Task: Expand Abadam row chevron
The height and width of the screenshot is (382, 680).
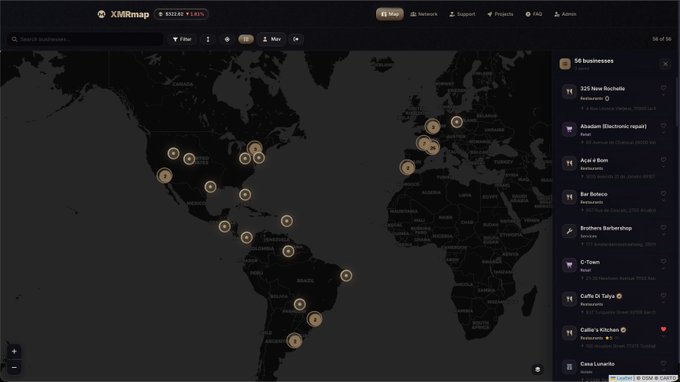Action: (x=664, y=133)
